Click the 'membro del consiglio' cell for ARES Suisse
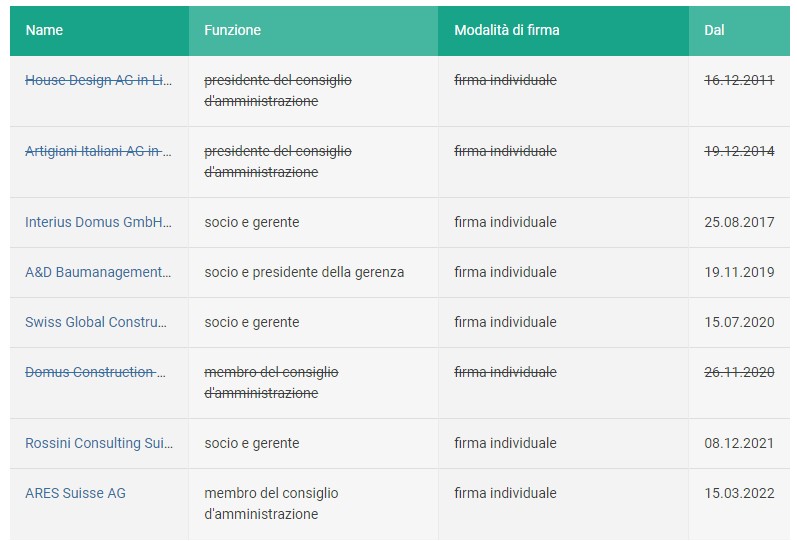Viewport: 797px width, 541px height. point(271,503)
